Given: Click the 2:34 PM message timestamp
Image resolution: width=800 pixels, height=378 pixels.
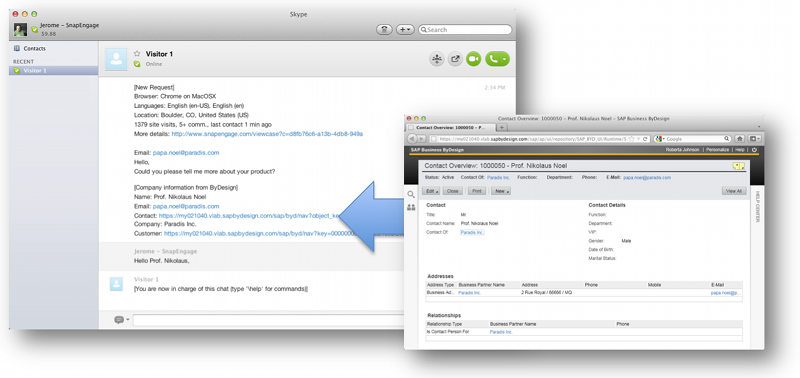Looking at the screenshot, I should click(x=494, y=88).
